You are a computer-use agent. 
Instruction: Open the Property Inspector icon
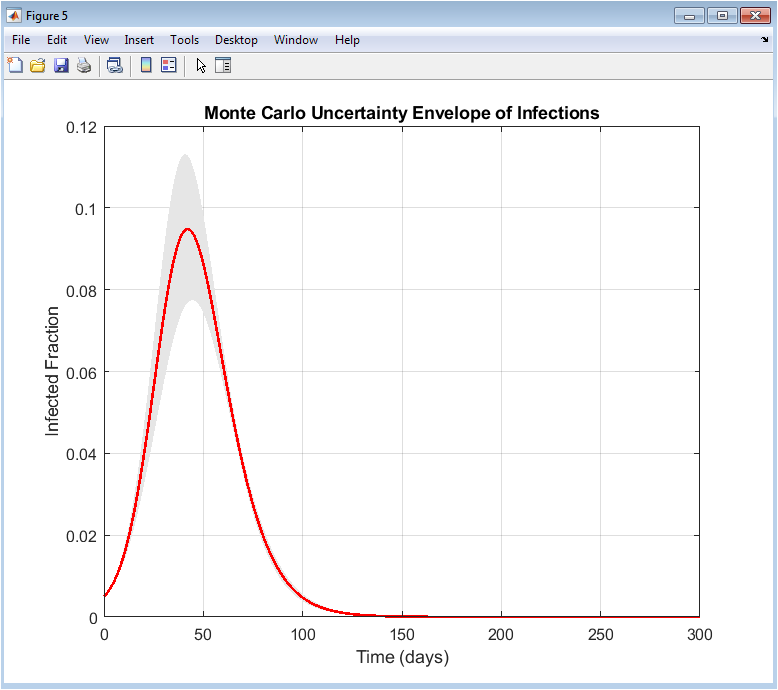[223, 66]
